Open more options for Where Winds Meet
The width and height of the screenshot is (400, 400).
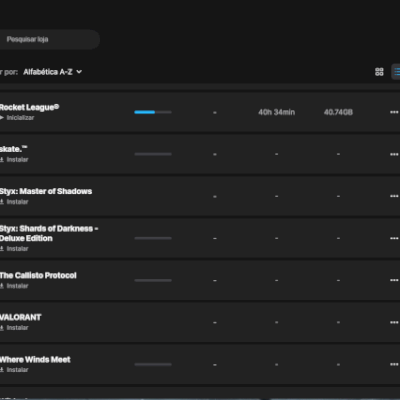(394, 364)
